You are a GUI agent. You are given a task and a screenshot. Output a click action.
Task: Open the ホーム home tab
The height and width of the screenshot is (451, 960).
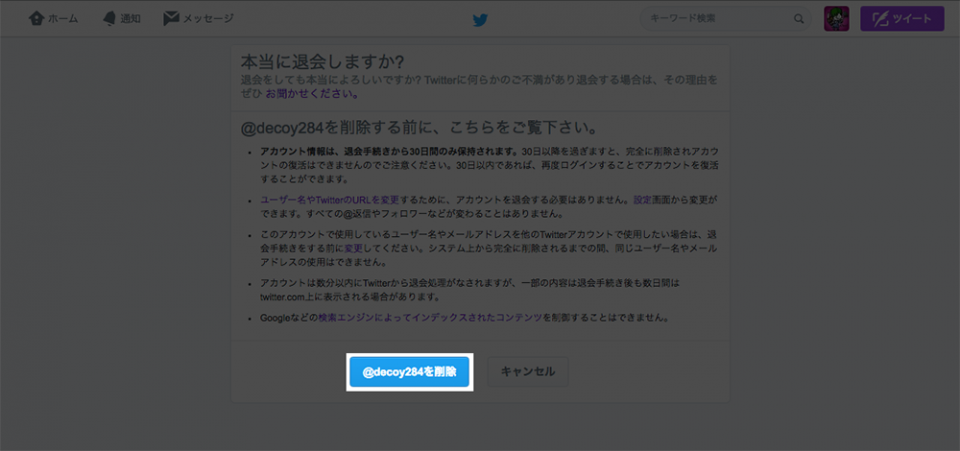(x=54, y=18)
